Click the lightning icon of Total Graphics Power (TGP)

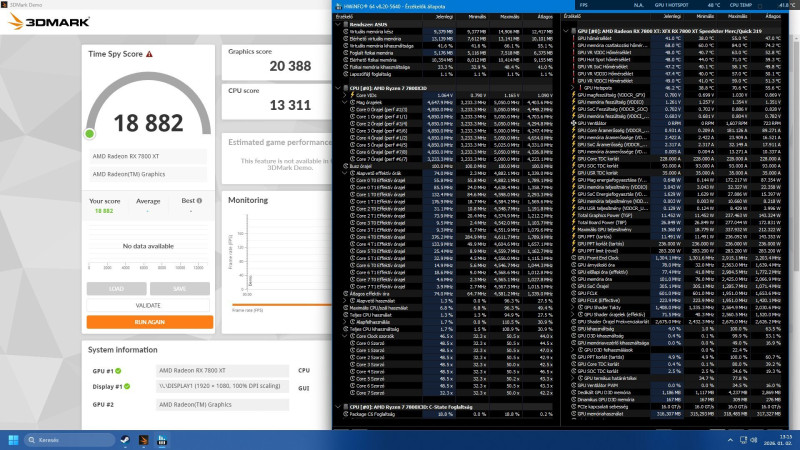pyautogui.click(x=574, y=215)
